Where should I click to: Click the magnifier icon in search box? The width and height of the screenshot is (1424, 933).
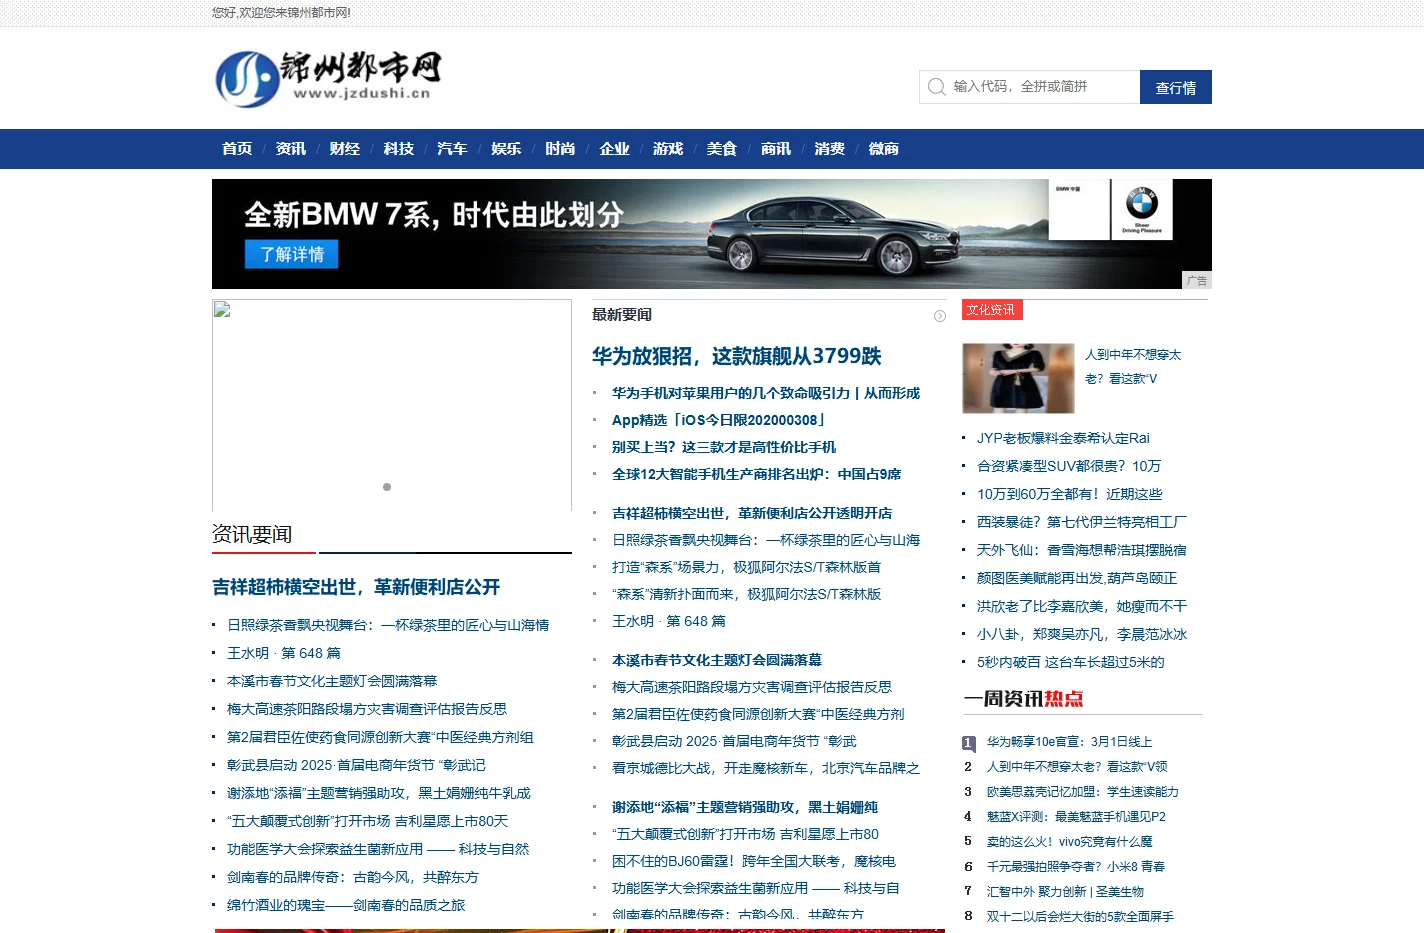(936, 87)
